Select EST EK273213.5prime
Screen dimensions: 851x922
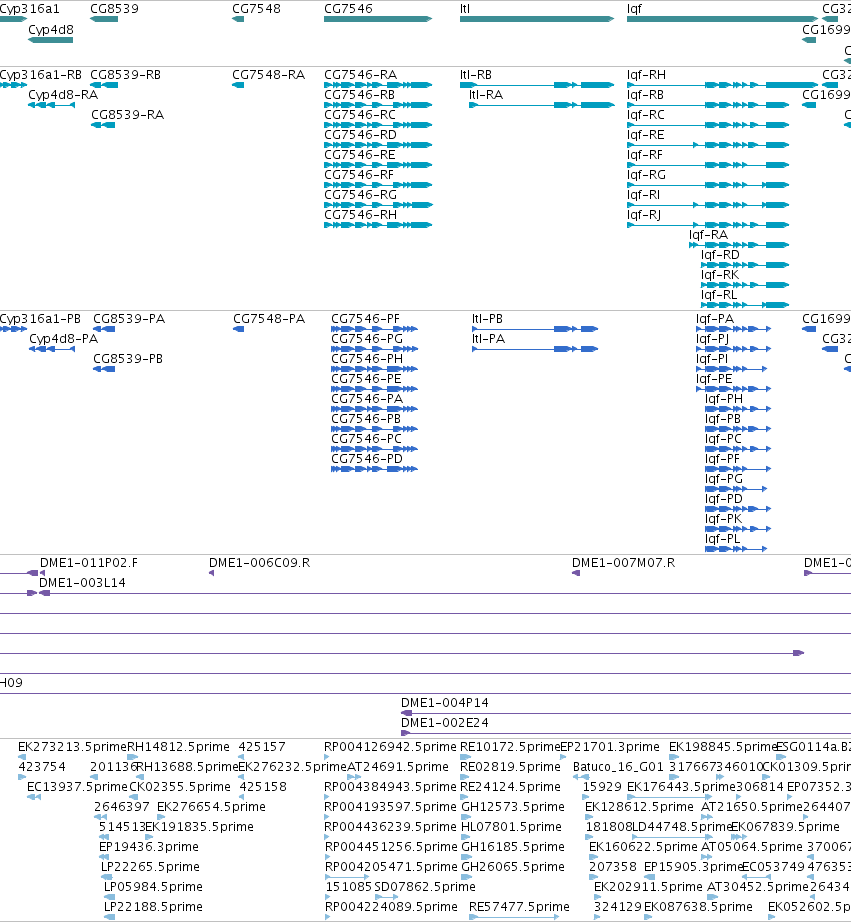[x=72, y=747]
